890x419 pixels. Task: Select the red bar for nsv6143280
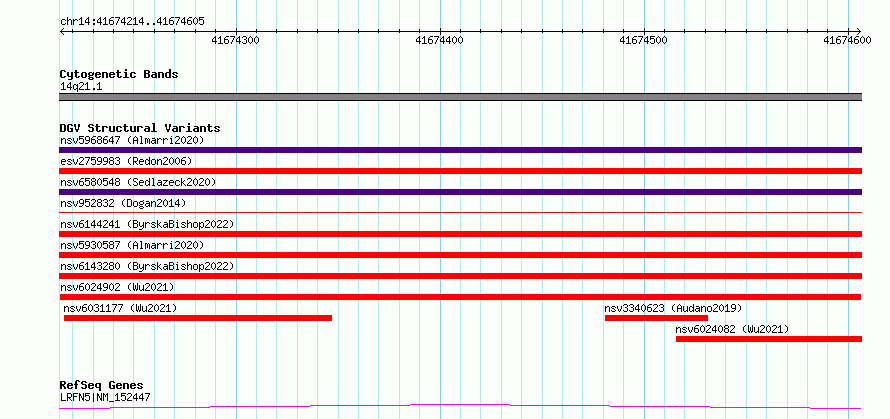tap(460, 276)
